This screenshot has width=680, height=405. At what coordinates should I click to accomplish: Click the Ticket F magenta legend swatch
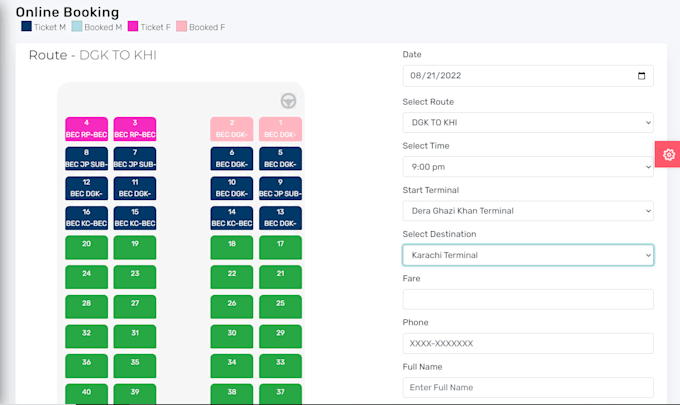click(133, 27)
